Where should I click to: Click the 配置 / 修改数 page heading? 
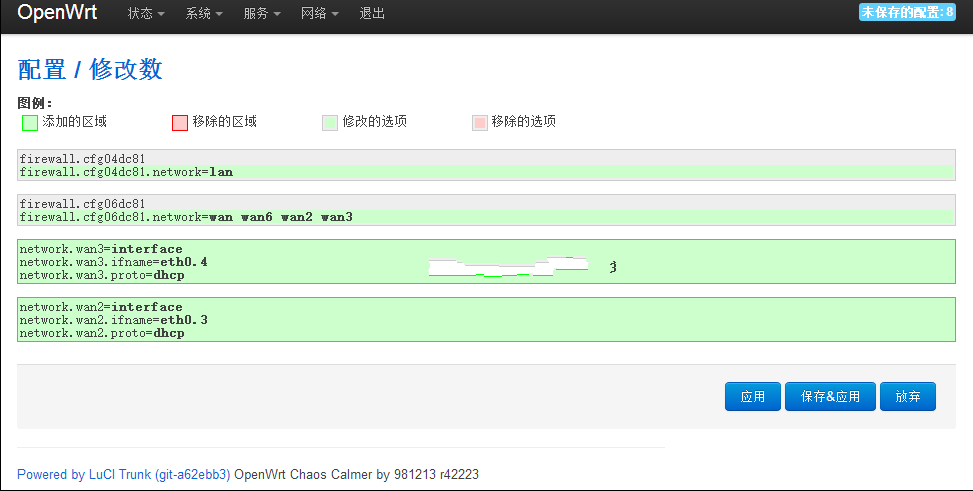90,69
